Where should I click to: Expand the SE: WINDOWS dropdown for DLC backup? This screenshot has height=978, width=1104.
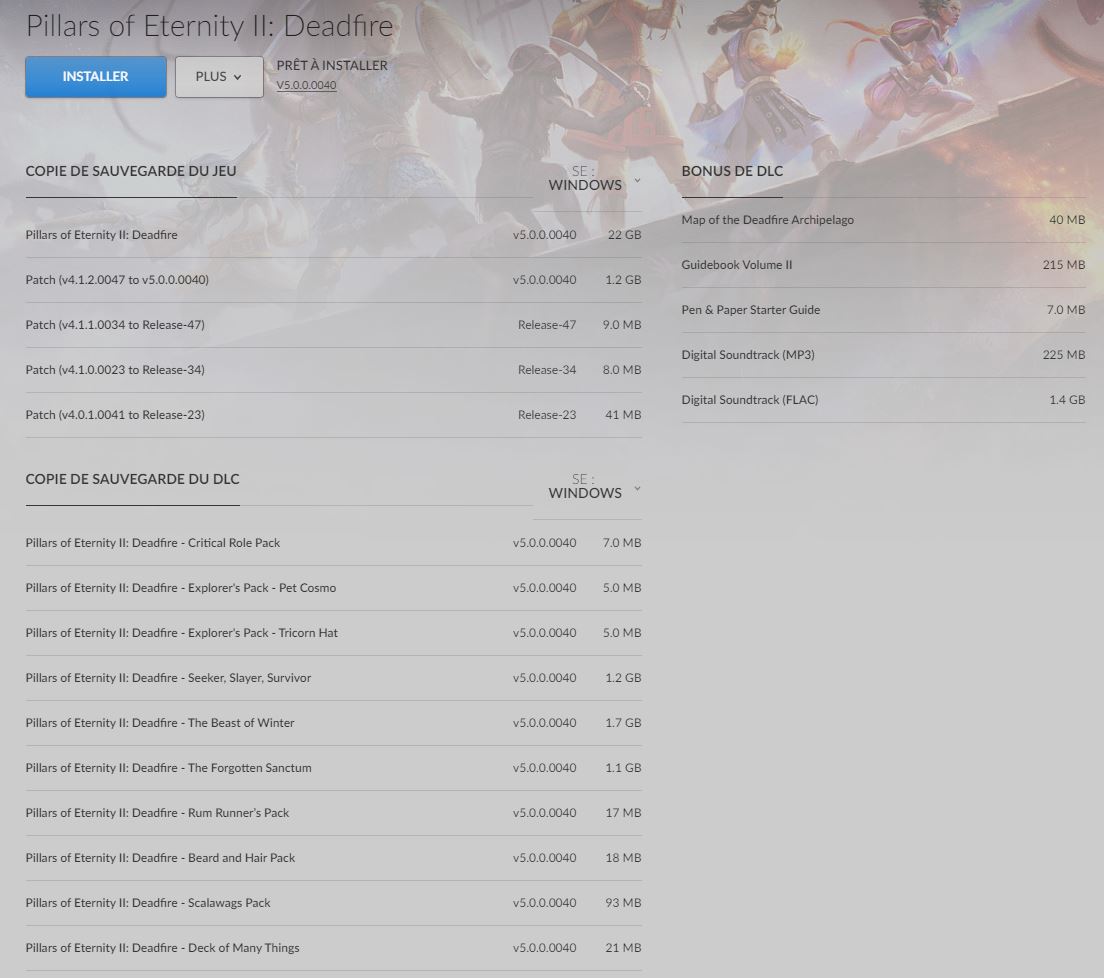(x=594, y=487)
